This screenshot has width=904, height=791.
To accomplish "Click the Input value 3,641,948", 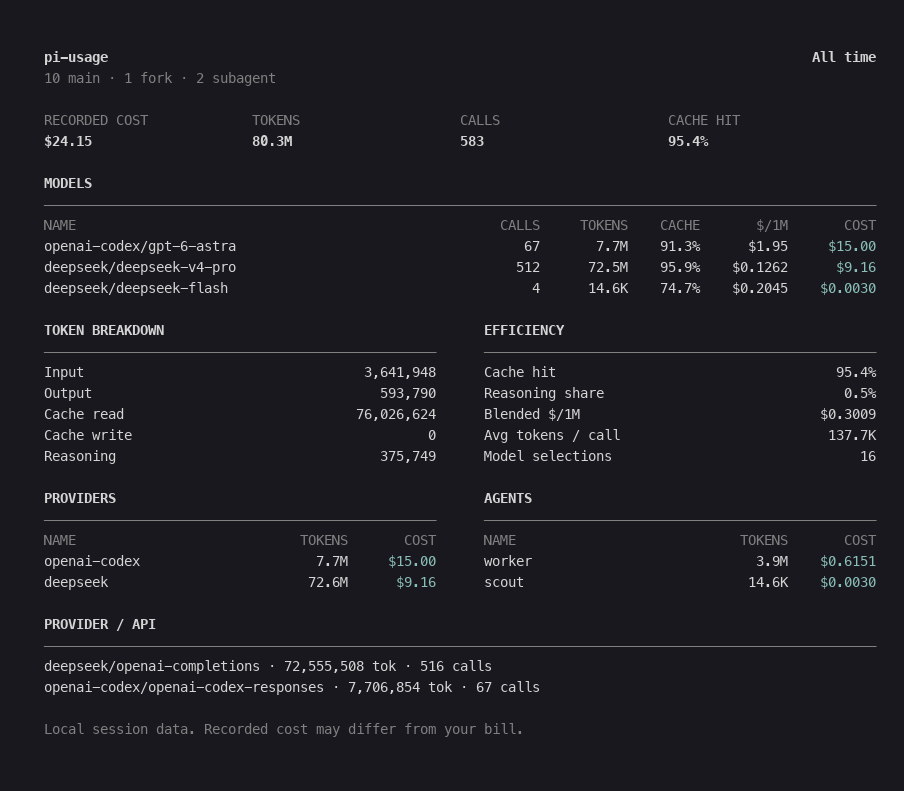I will click(x=400, y=372).
